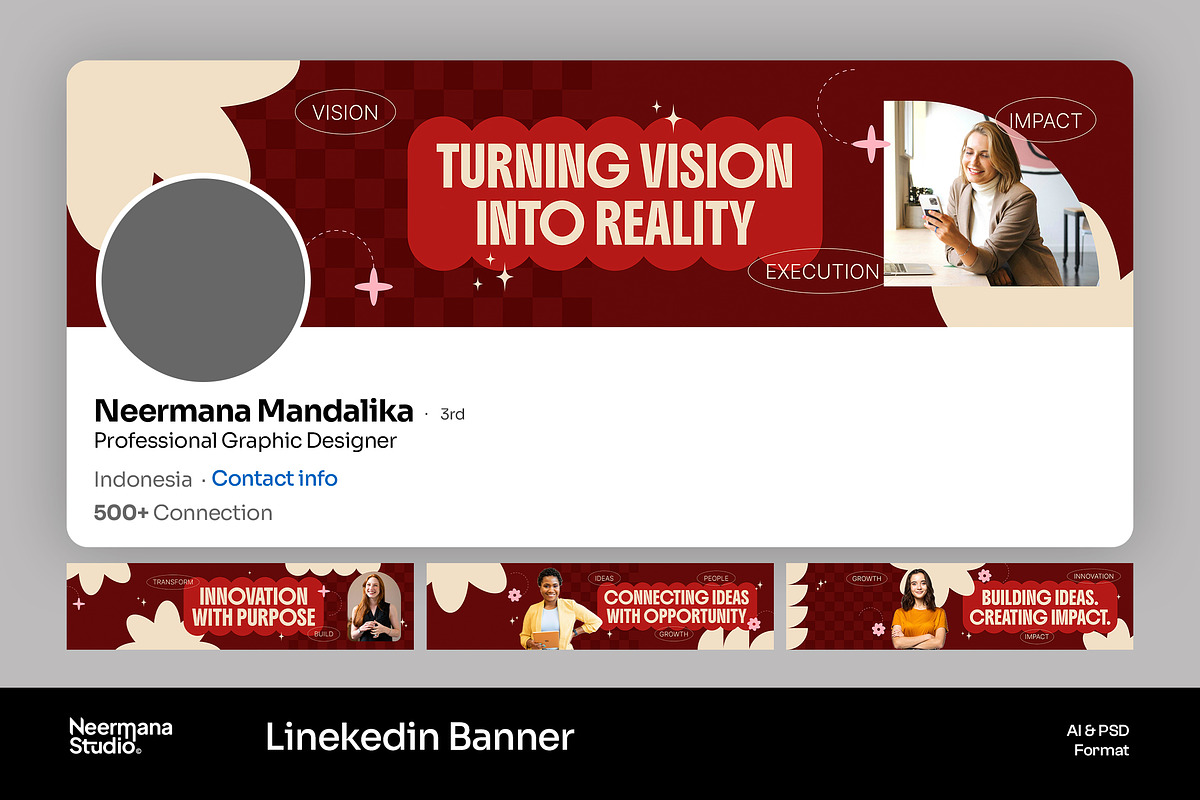Viewport: 1200px width, 800px height.
Task: Click the TRANSFORM label in first small banner
Action: point(173,581)
